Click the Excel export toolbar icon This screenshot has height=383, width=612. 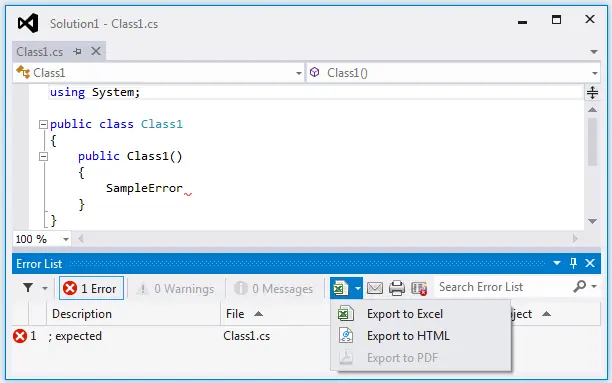(340, 288)
